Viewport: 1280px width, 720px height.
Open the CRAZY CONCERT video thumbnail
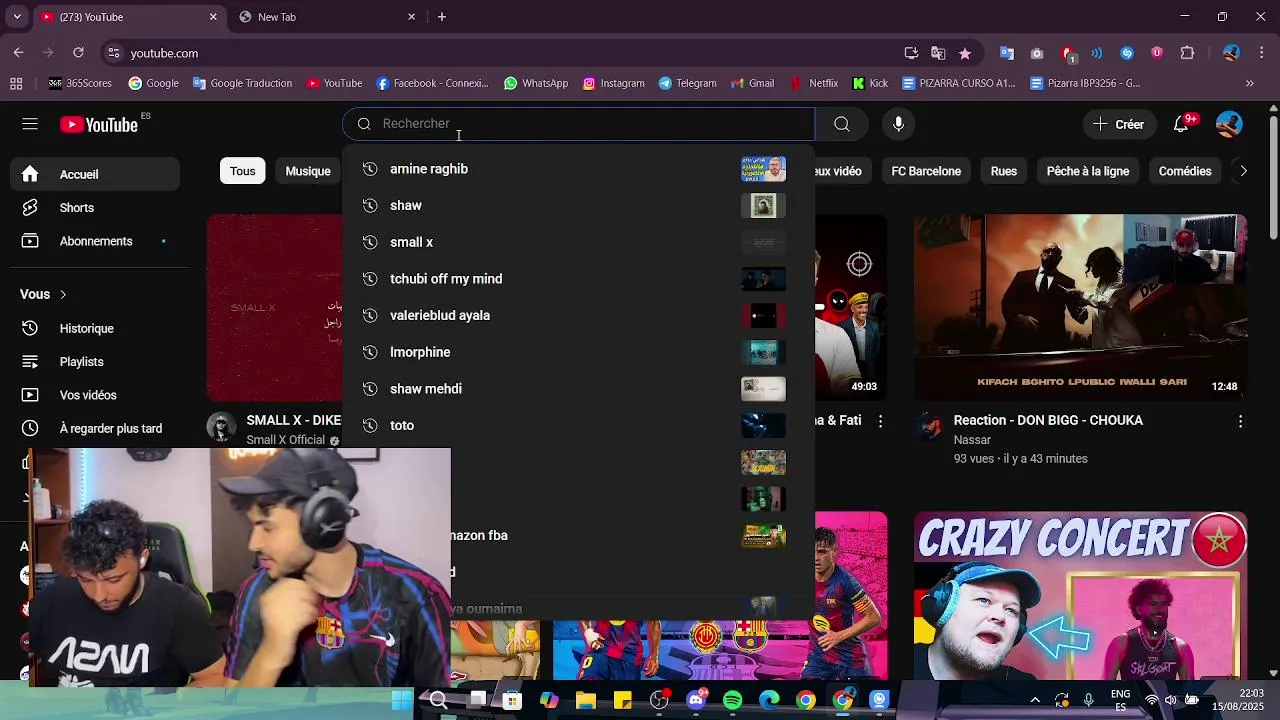[x=1080, y=596]
